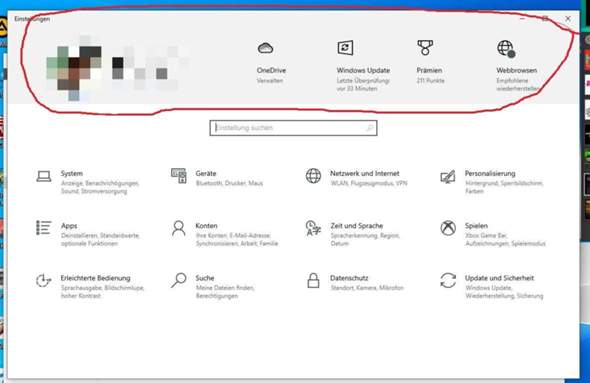Open the Datenschutz lock icon
The height and width of the screenshot is (383, 590).
[x=313, y=281]
